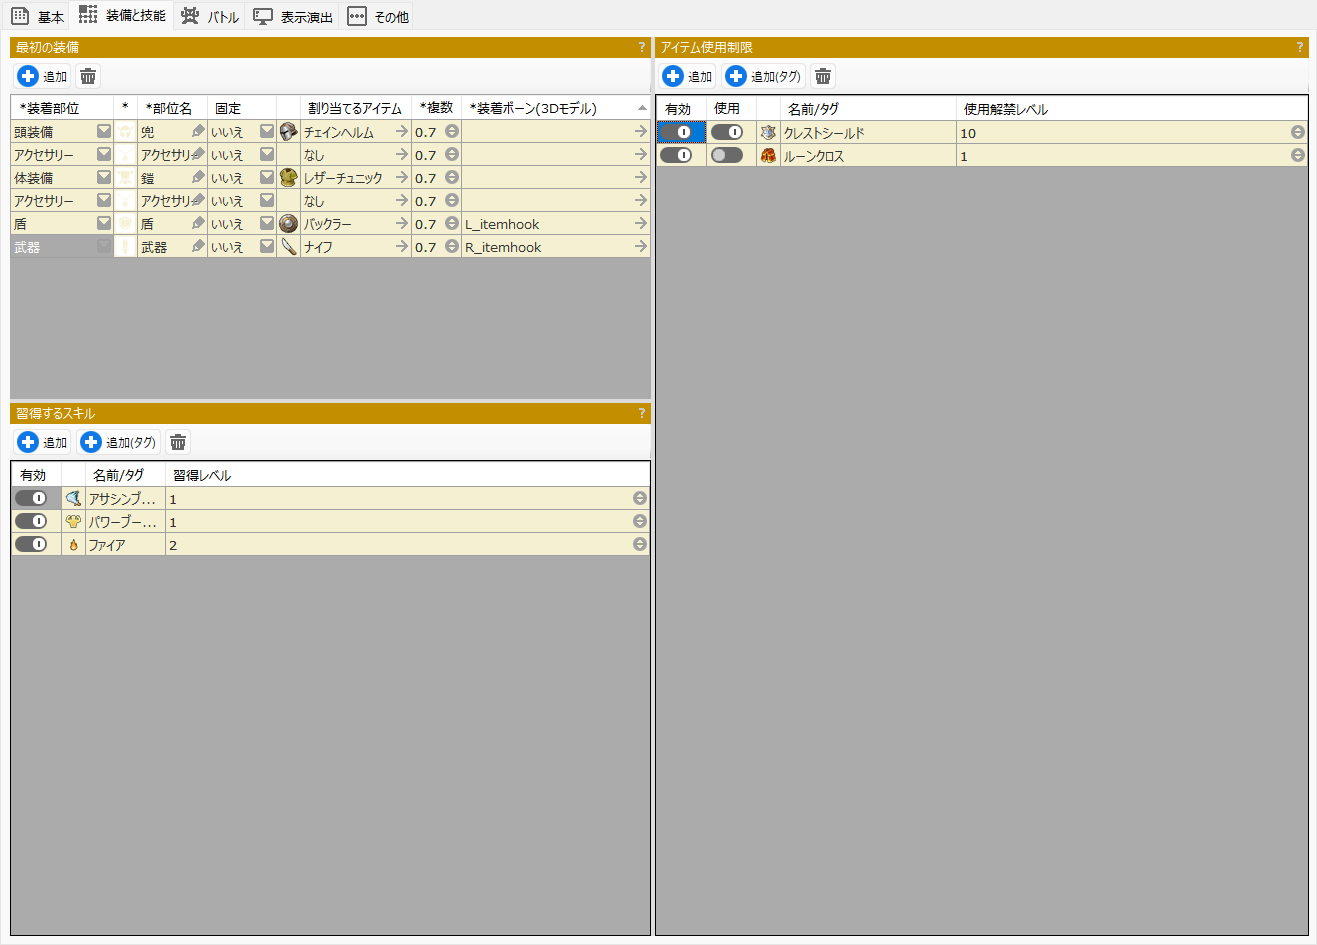This screenshot has height=945, width=1317.
Task: Switch to the バトル tab
Action: [x=210, y=16]
